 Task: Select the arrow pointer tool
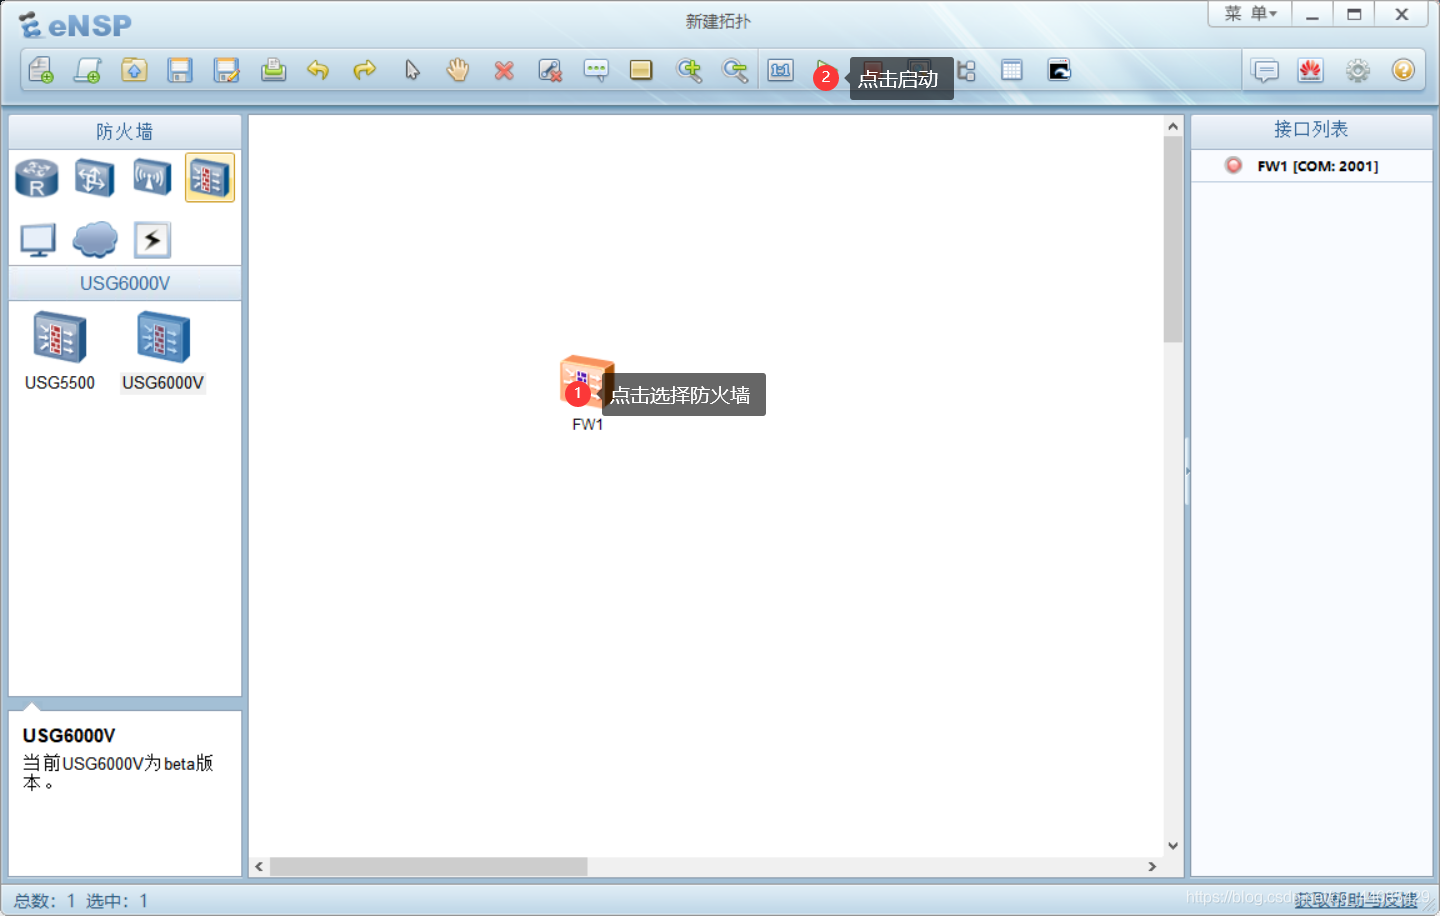click(412, 70)
